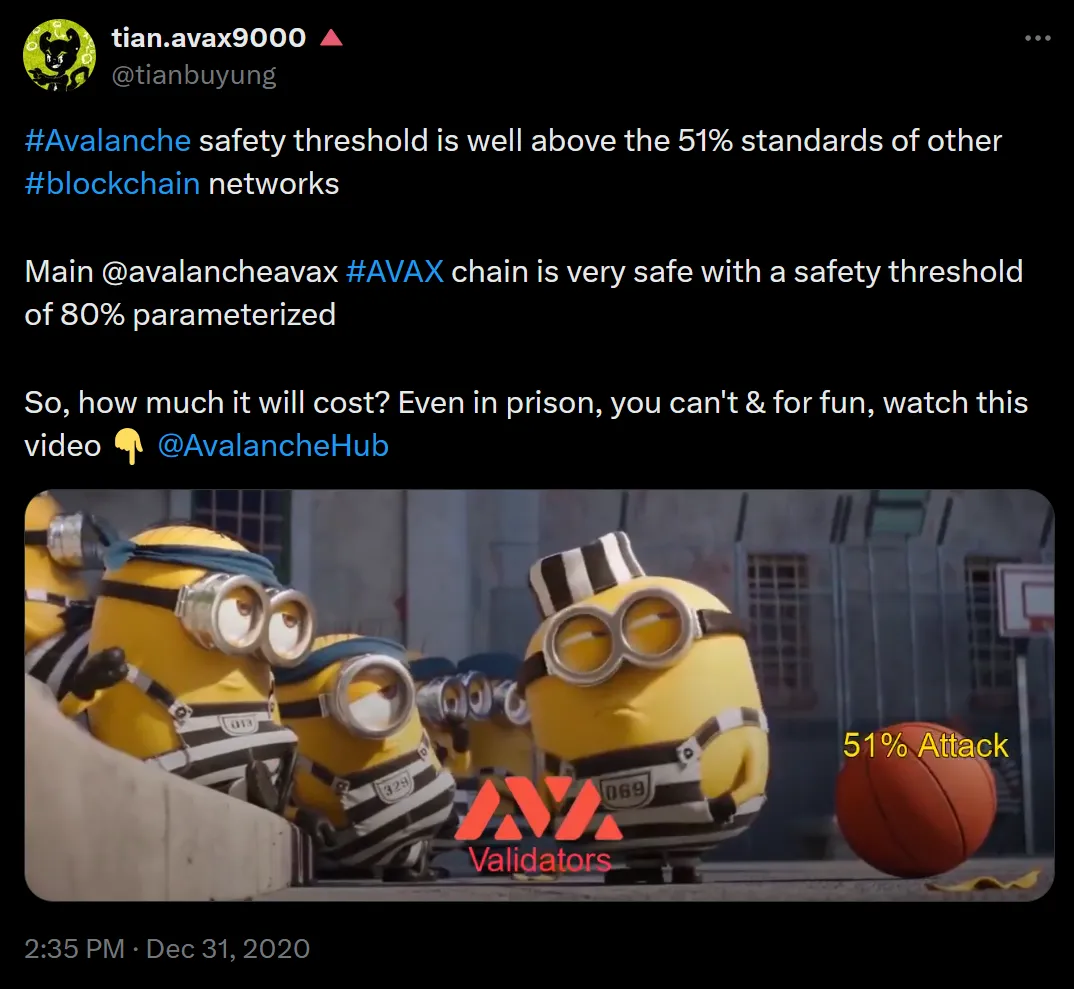Image resolution: width=1074 pixels, height=989 pixels.
Task: Click the Validators label in the video
Action: [x=539, y=860]
